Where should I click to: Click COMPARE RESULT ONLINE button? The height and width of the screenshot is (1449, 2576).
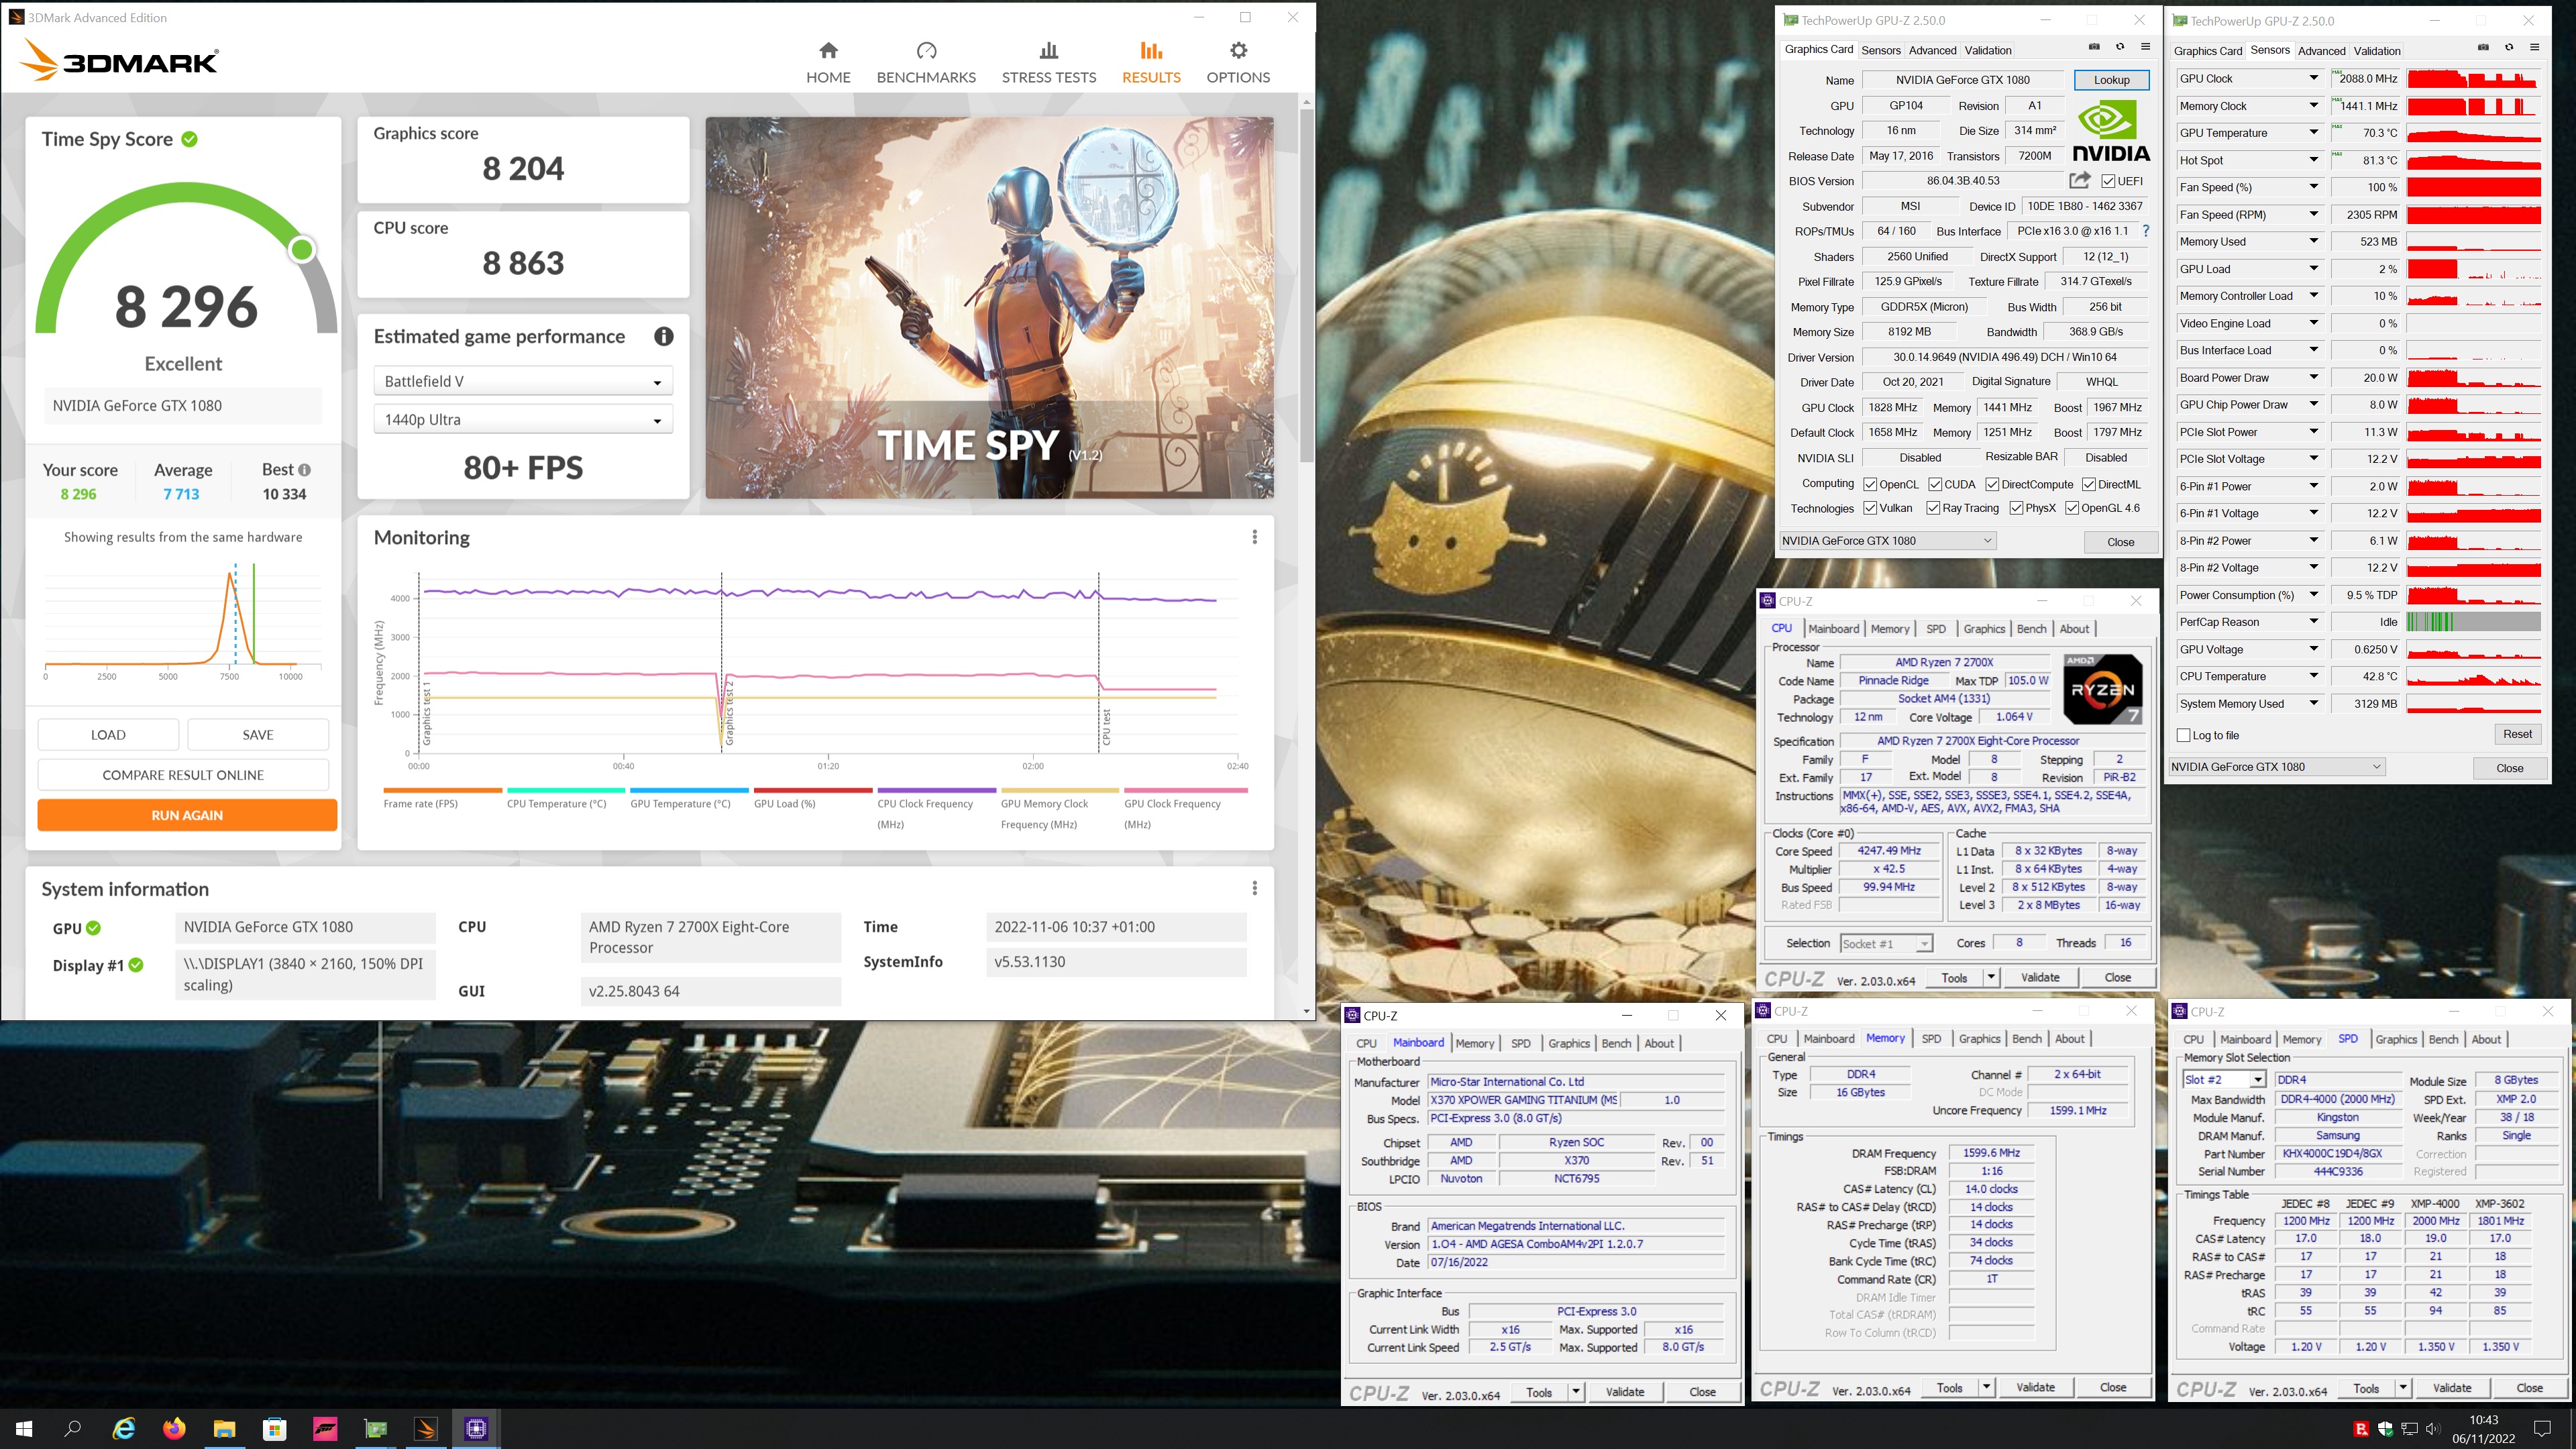click(183, 775)
